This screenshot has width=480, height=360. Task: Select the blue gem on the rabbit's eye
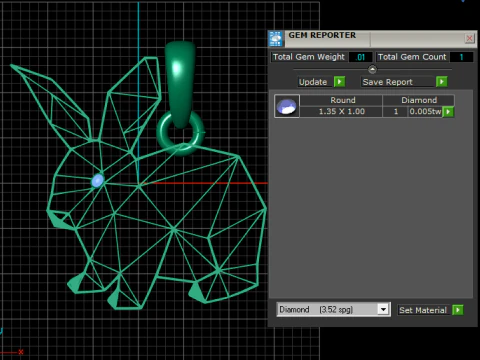click(x=97, y=180)
